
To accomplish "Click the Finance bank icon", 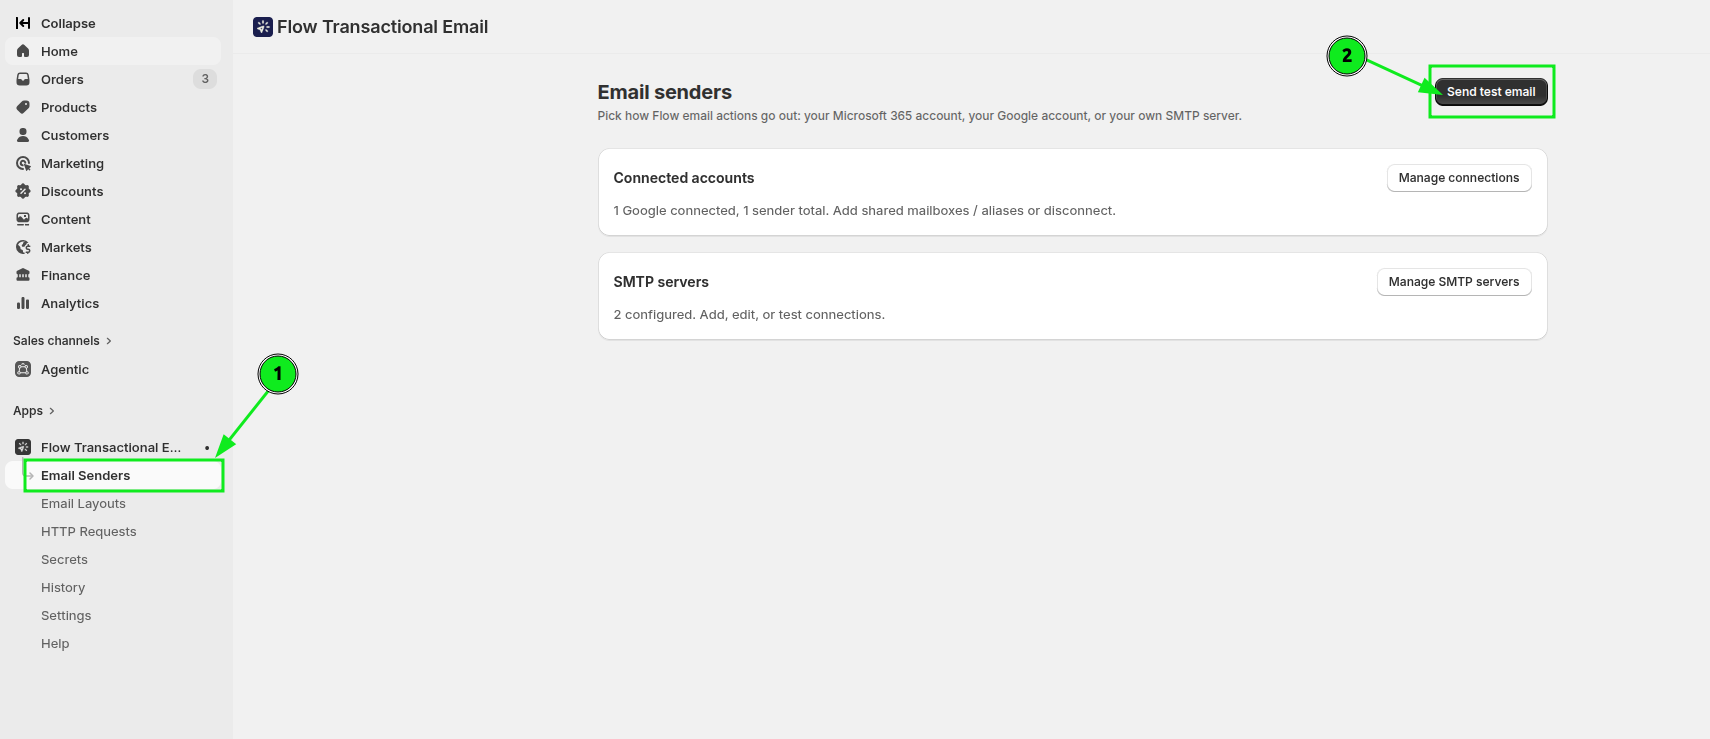I will [23, 275].
